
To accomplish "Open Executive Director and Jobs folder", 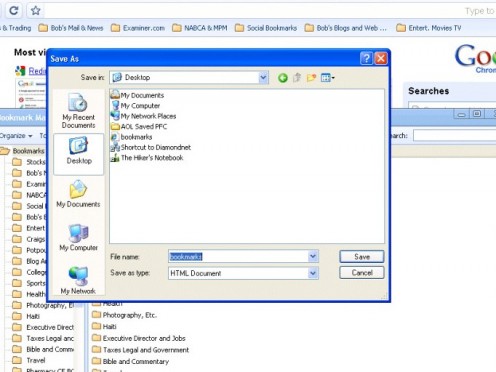I will coord(139,338).
